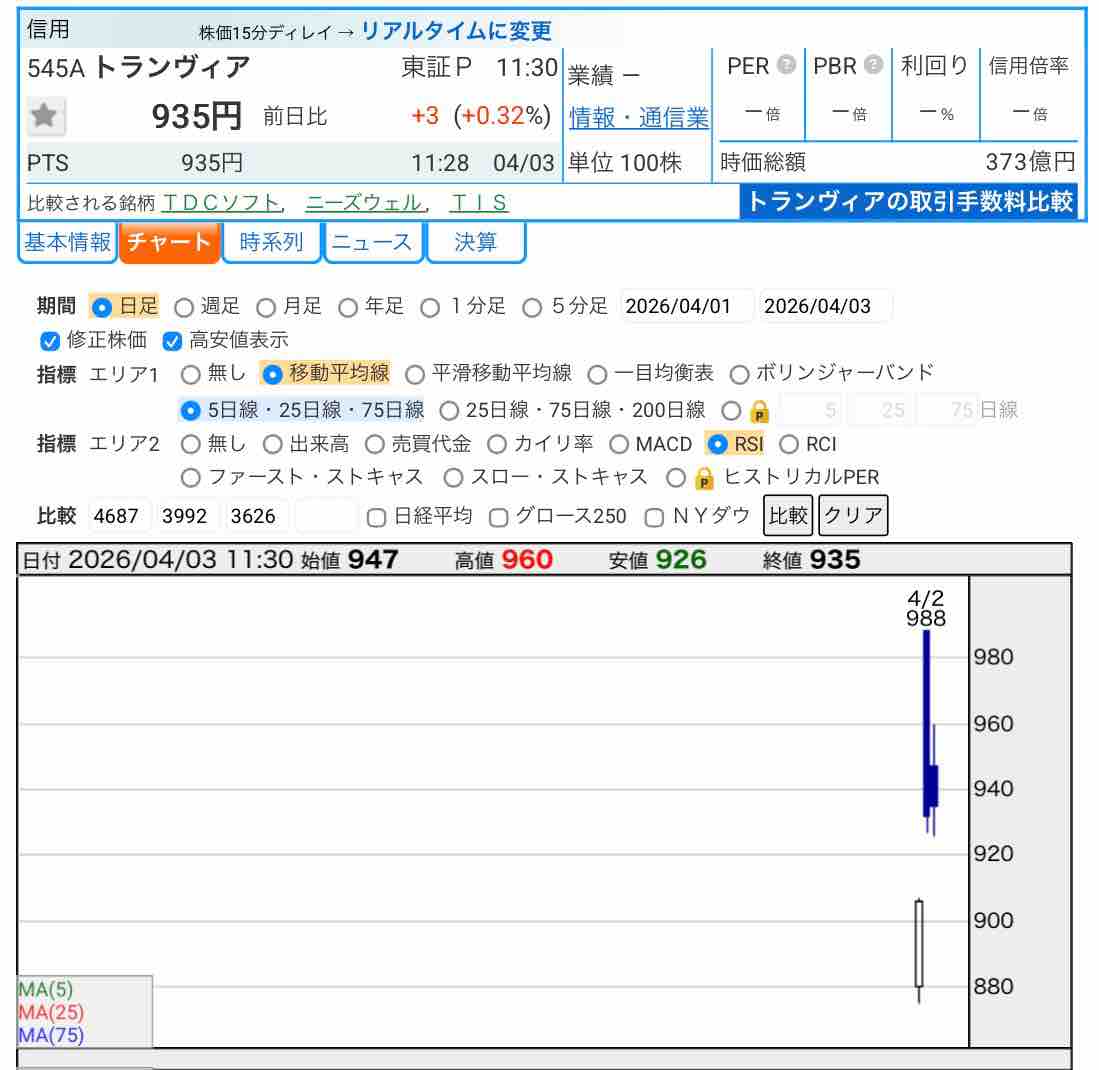Image resolution: width=1099 pixels, height=1070 pixels.
Task: Click the start date field 2026/04/01
Action: pyautogui.click(x=686, y=307)
